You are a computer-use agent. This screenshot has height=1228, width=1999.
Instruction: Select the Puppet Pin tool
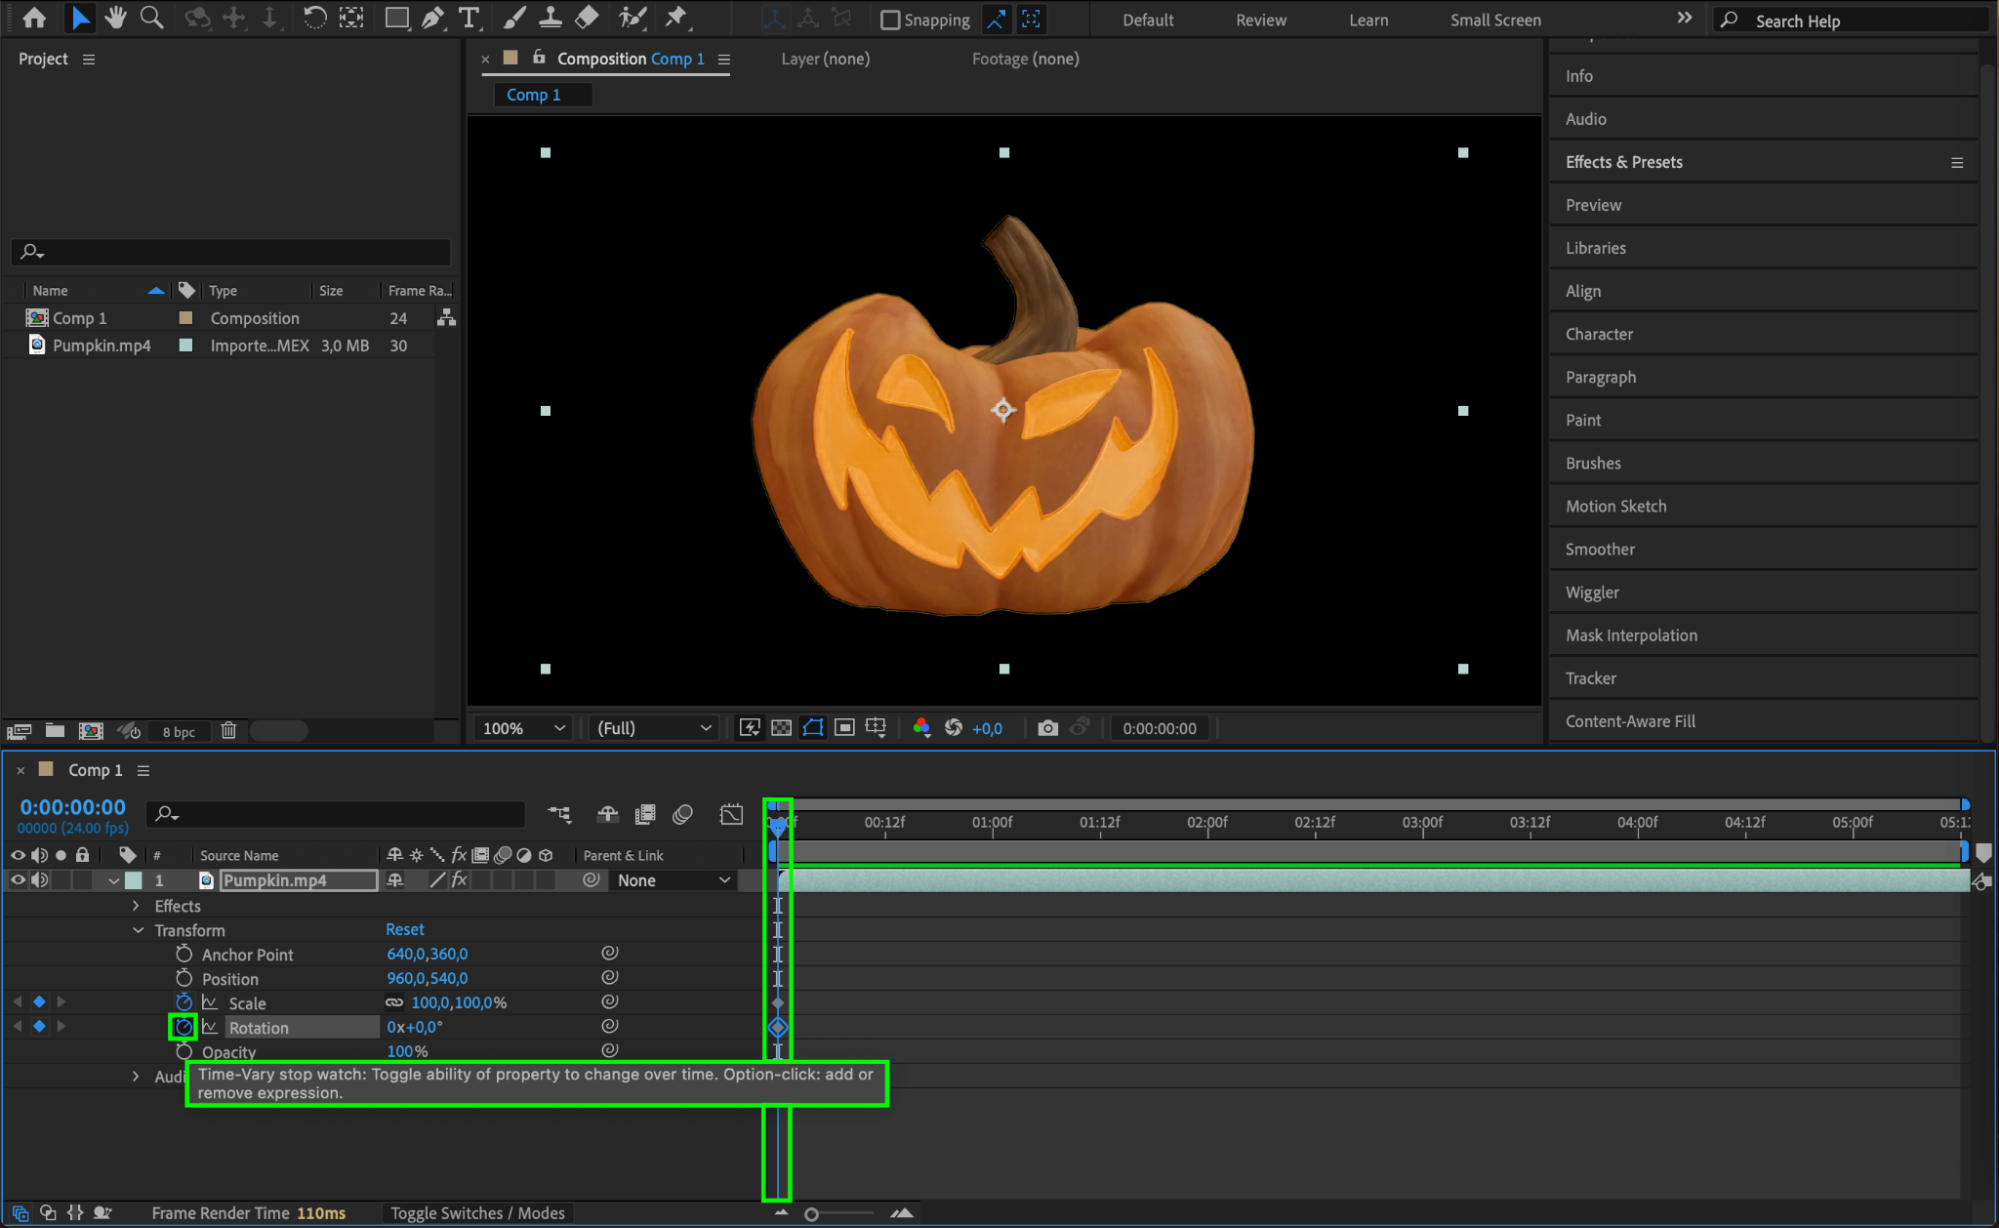pyautogui.click(x=677, y=17)
